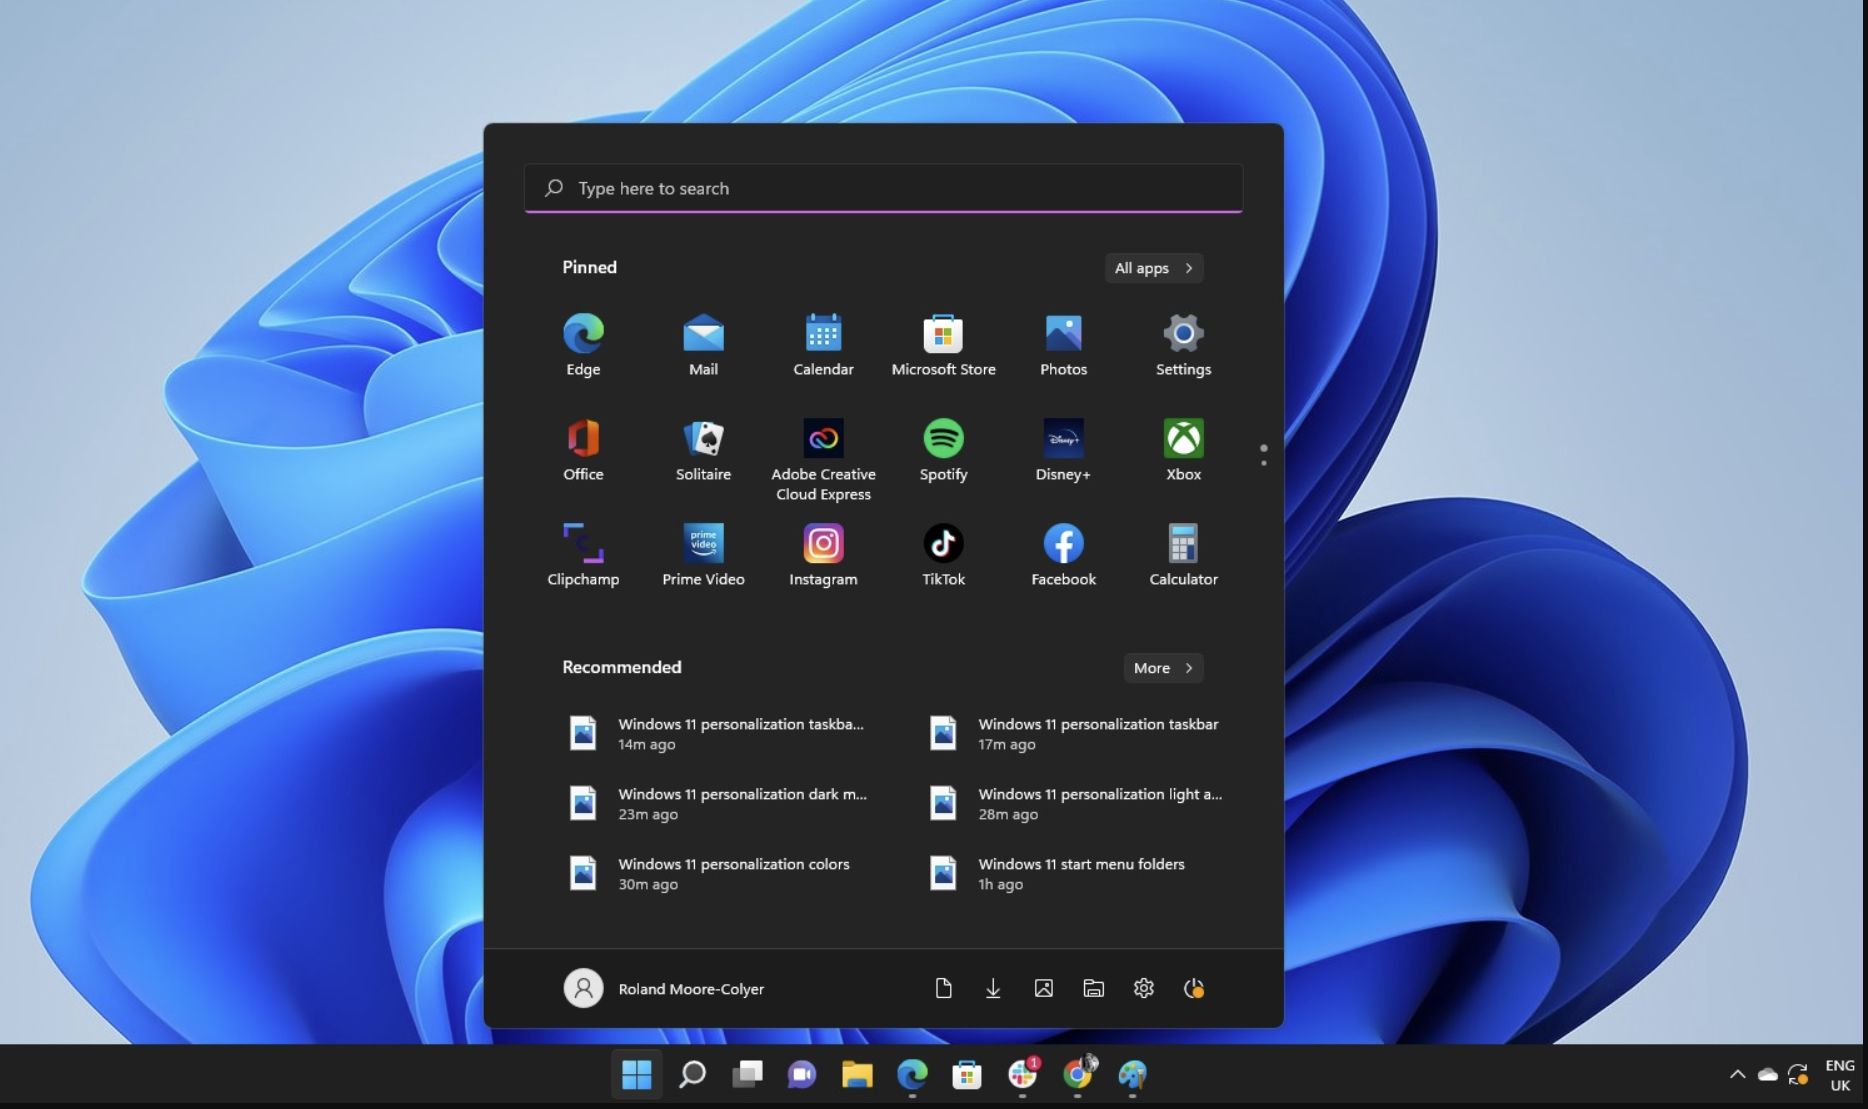Click ENG UK language indicator

point(1840,1075)
